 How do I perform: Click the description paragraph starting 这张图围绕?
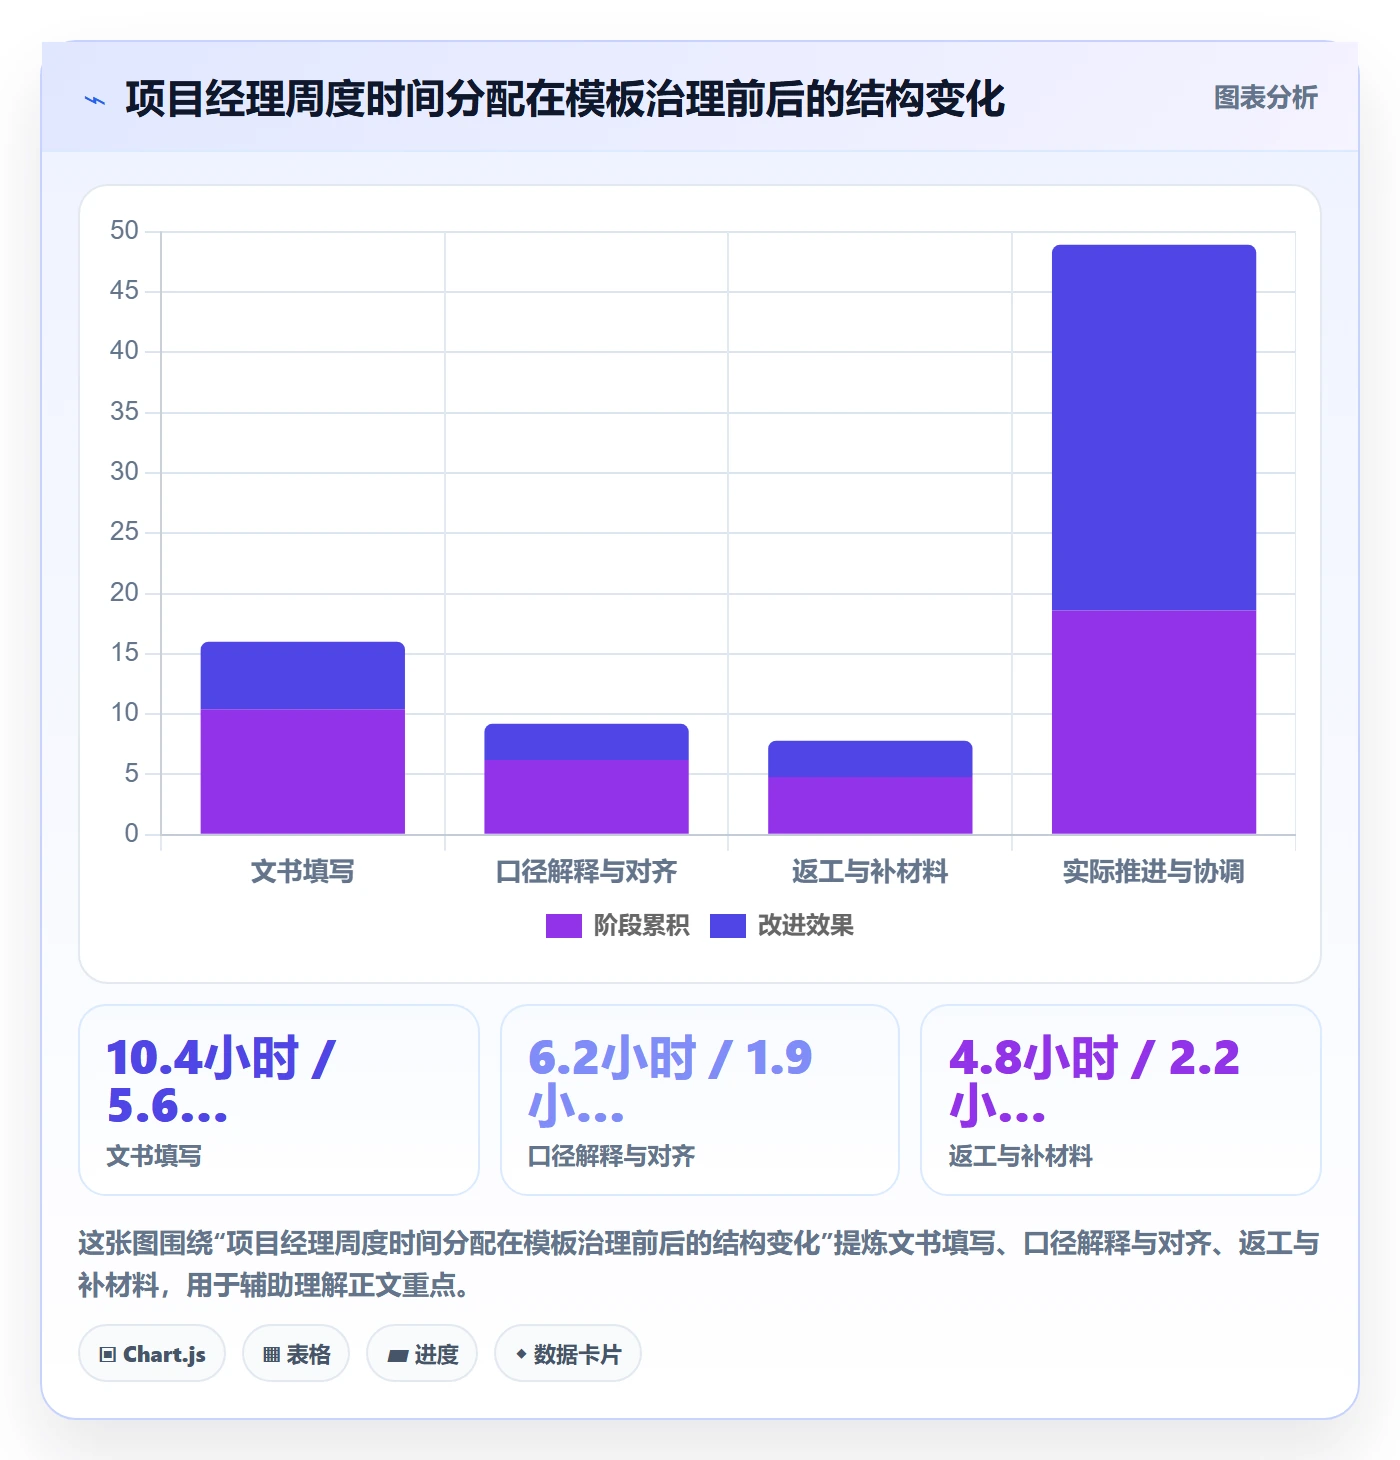[x=699, y=1264]
